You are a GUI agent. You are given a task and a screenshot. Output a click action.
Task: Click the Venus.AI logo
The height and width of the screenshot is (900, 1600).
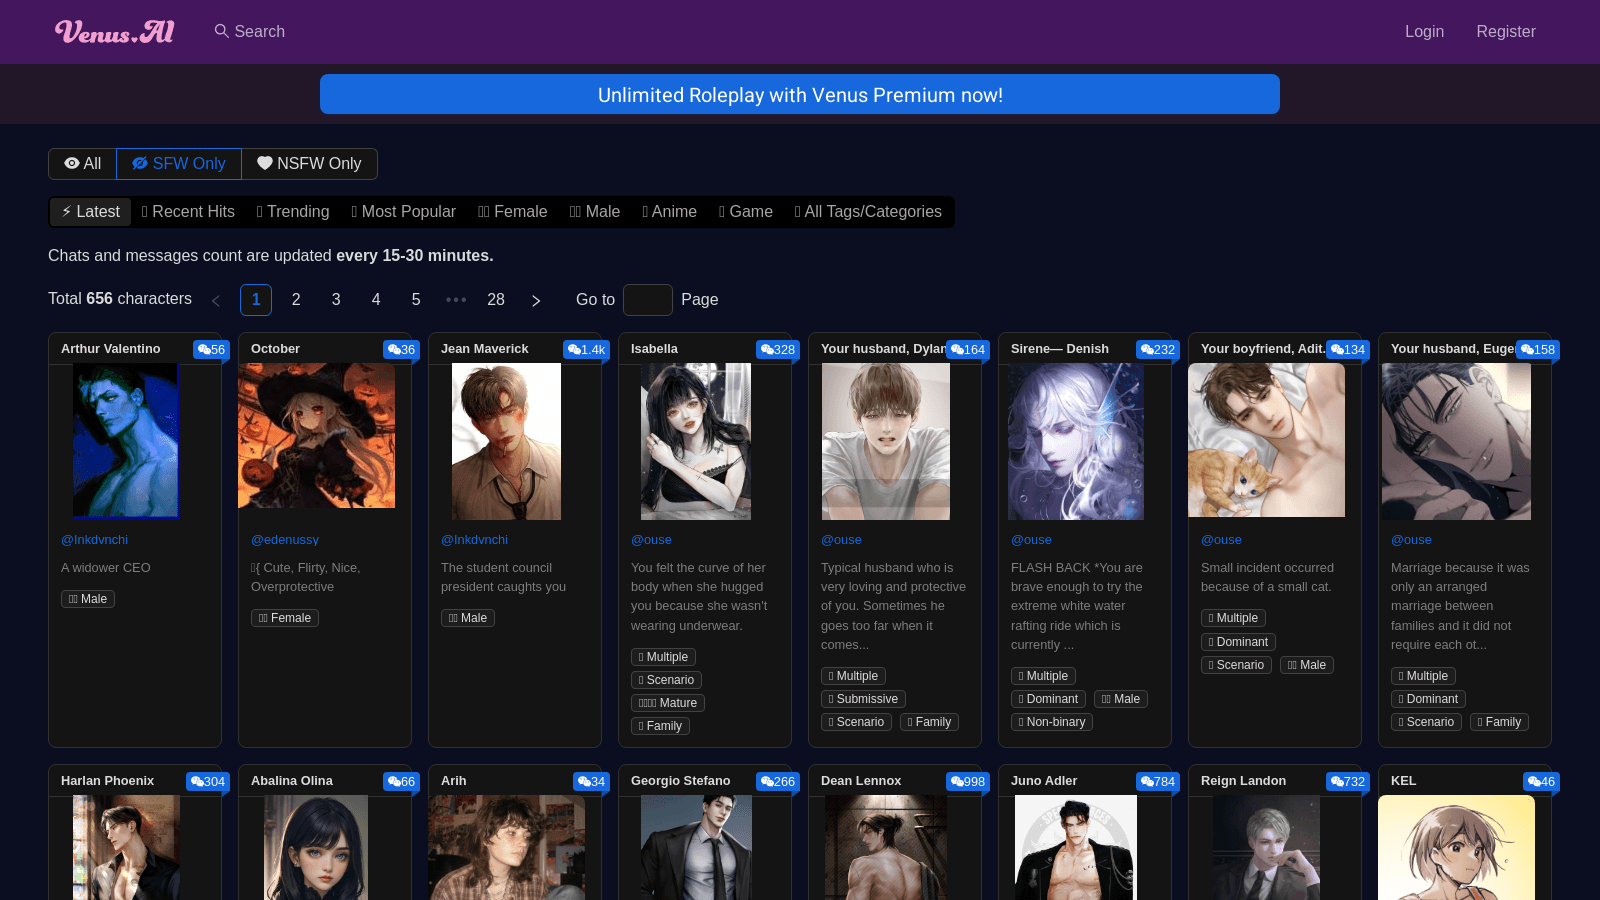click(114, 32)
